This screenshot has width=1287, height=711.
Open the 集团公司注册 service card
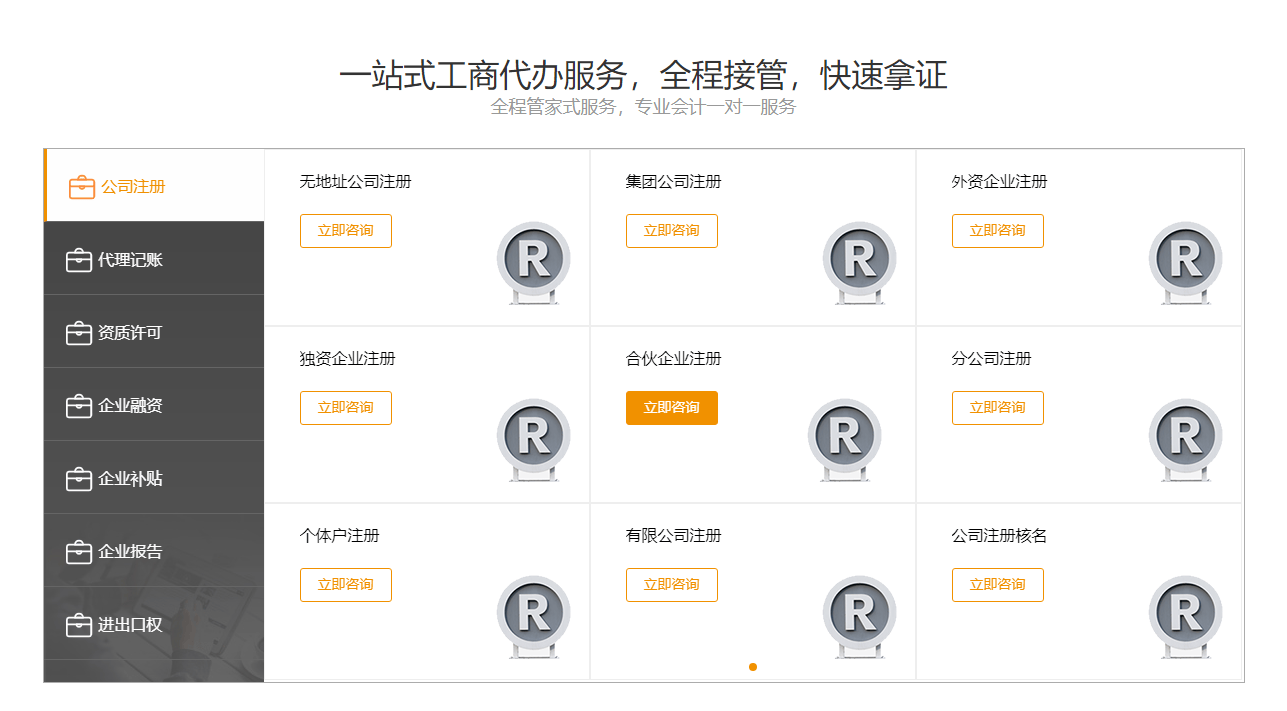click(x=672, y=181)
